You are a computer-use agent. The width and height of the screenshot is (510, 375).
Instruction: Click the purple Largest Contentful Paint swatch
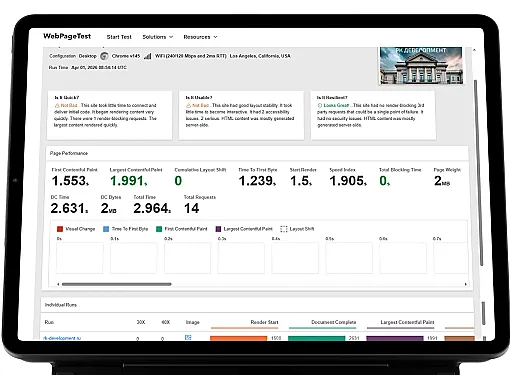click(x=218, y=229)
